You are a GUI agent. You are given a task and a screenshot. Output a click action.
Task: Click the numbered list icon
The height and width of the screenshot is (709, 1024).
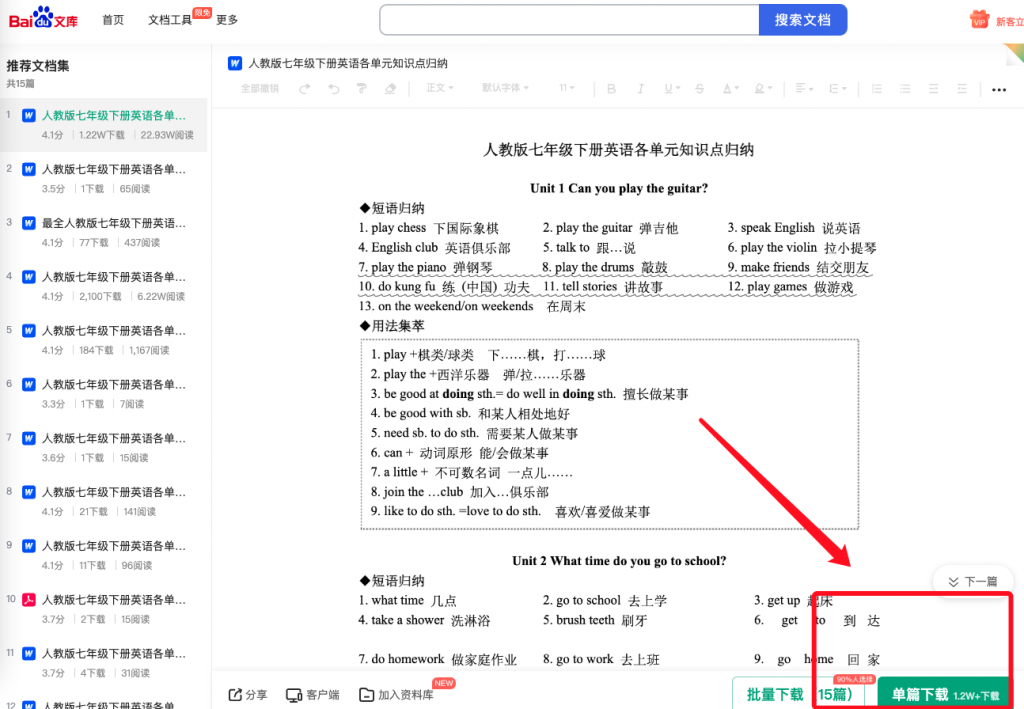click(x=876, y=88)
